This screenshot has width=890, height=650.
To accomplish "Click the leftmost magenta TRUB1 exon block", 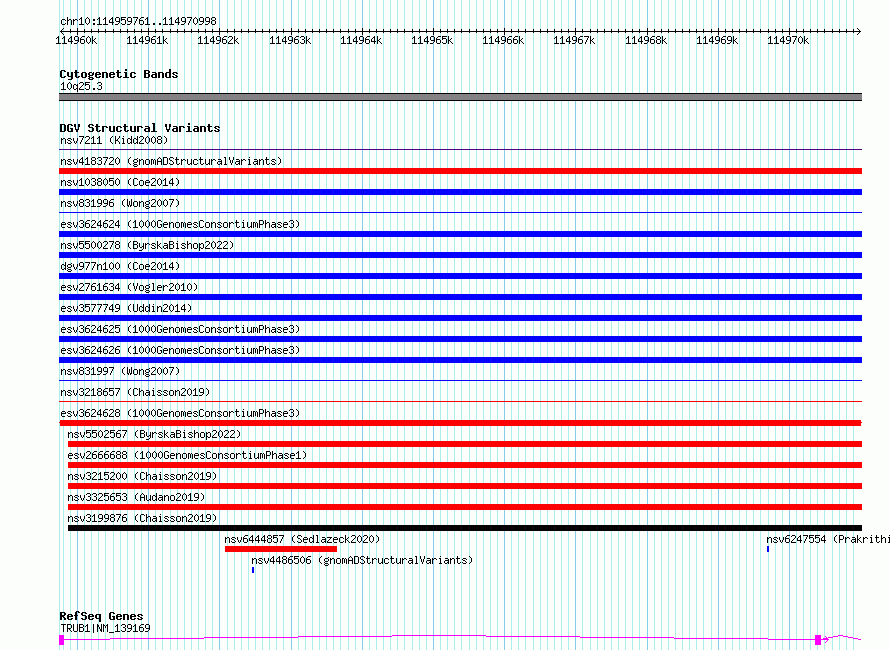I will 62,639.
